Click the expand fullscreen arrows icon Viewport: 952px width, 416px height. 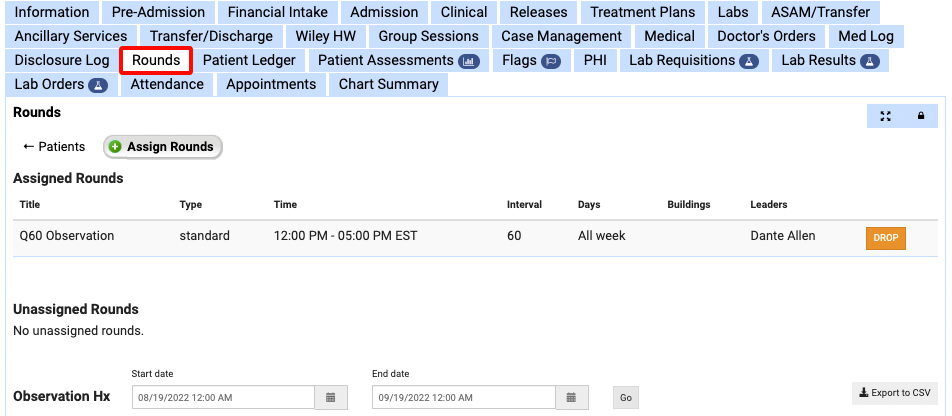tap(885, 116)
